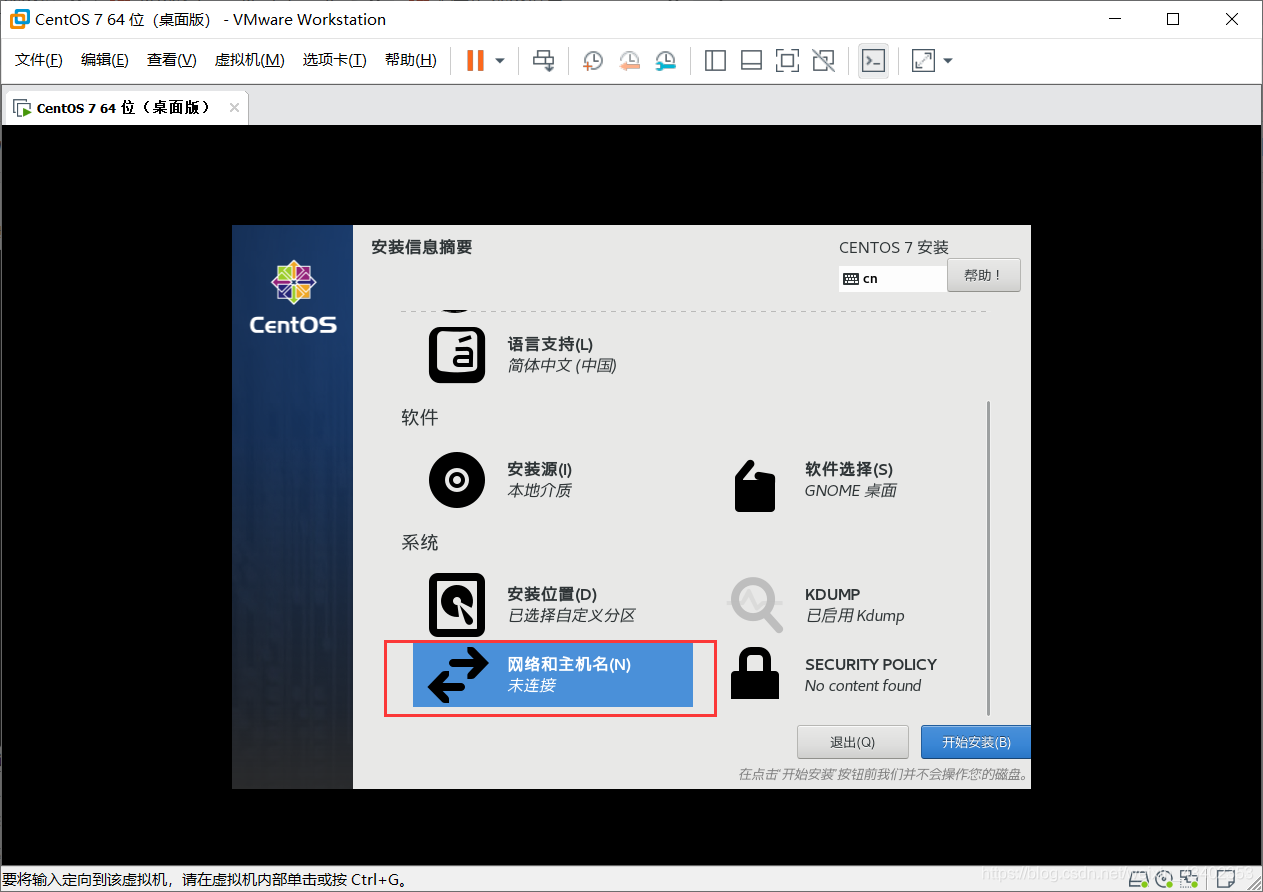Click the CentOS logo in sidebar

pos(293,297)
